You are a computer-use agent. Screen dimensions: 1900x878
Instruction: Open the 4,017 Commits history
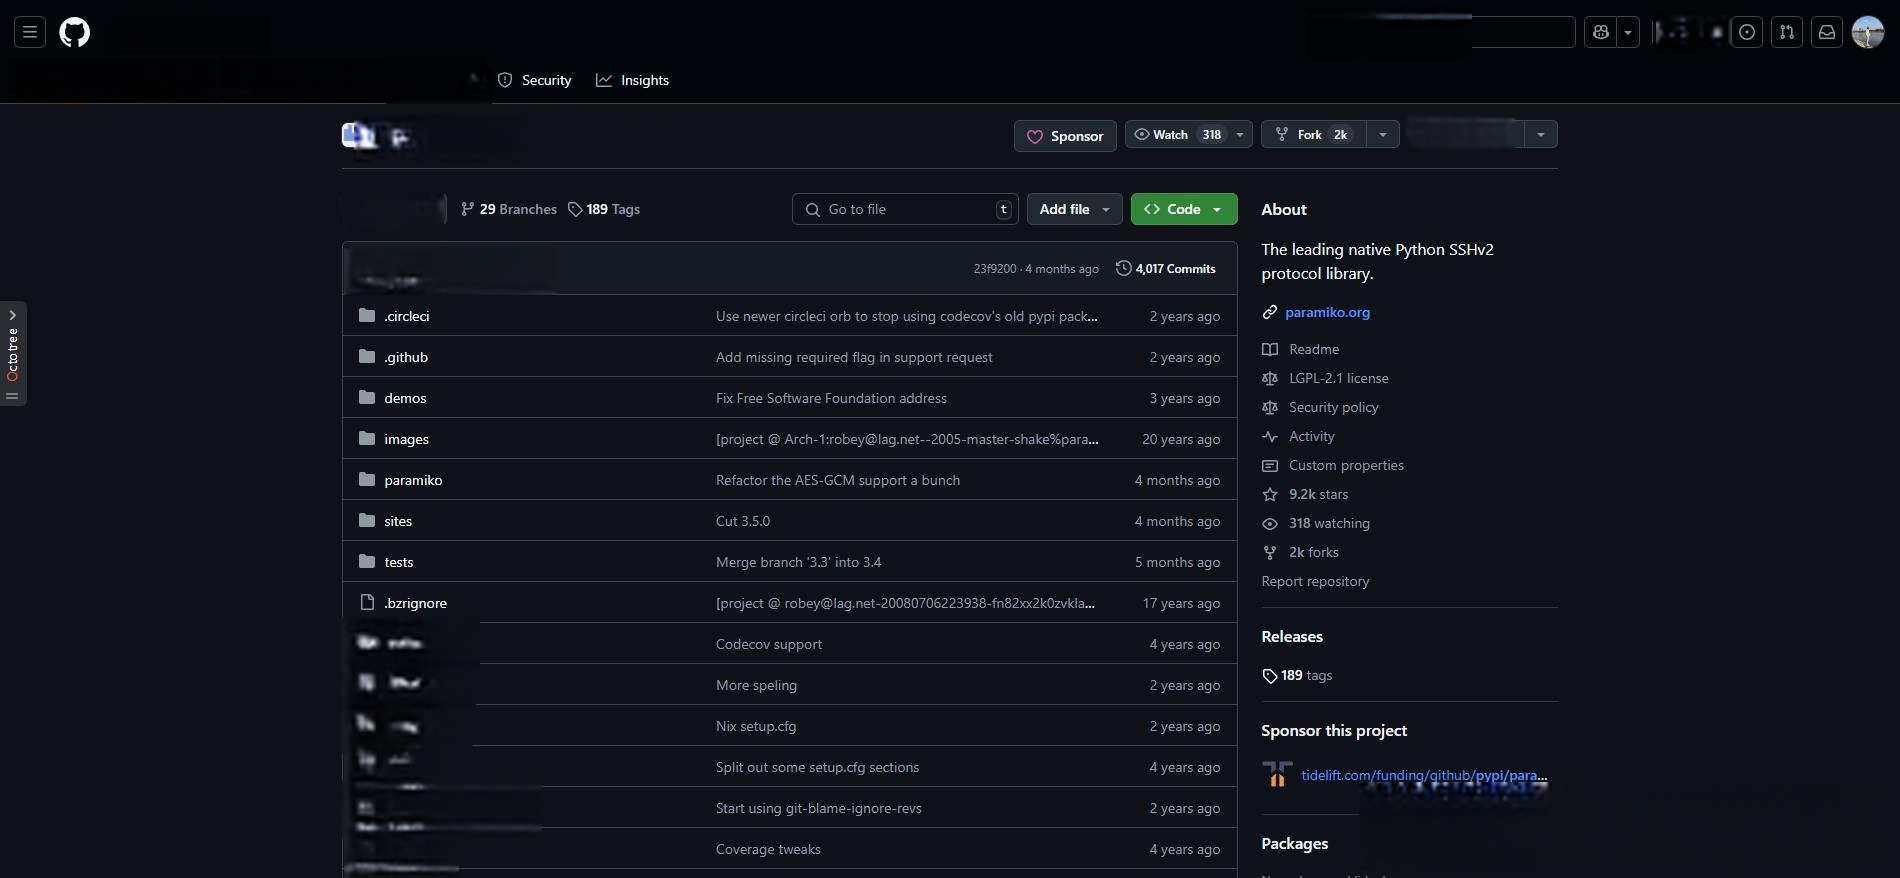[1166, 268]
